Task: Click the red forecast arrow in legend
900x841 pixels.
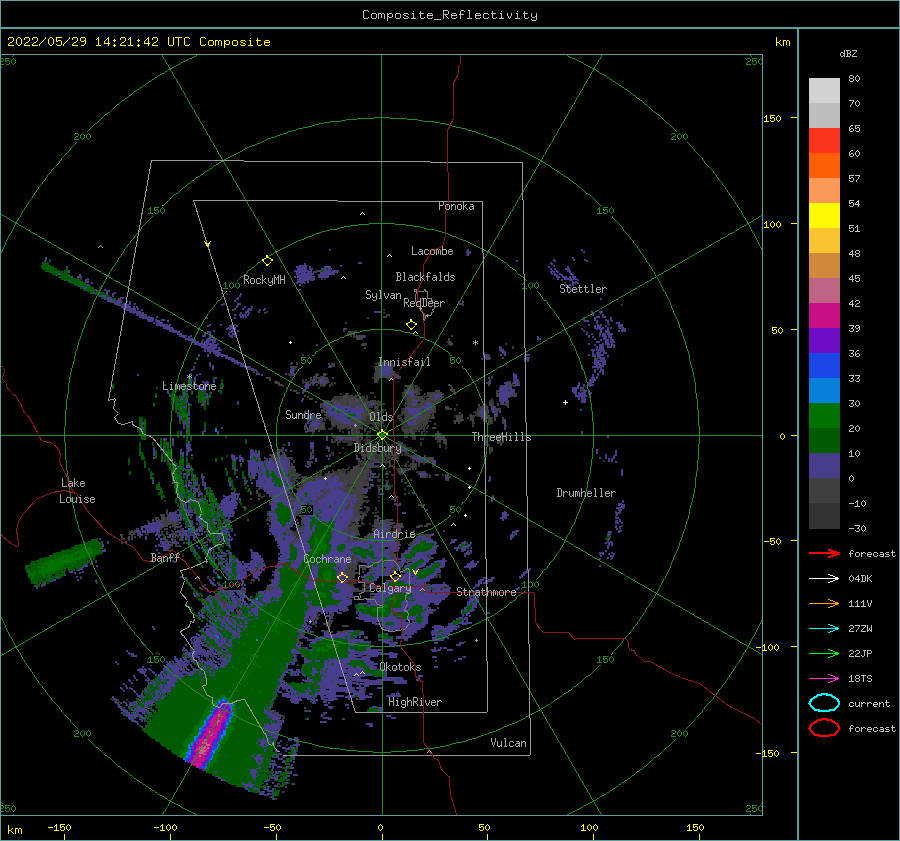Action: (x=824, y=553)
